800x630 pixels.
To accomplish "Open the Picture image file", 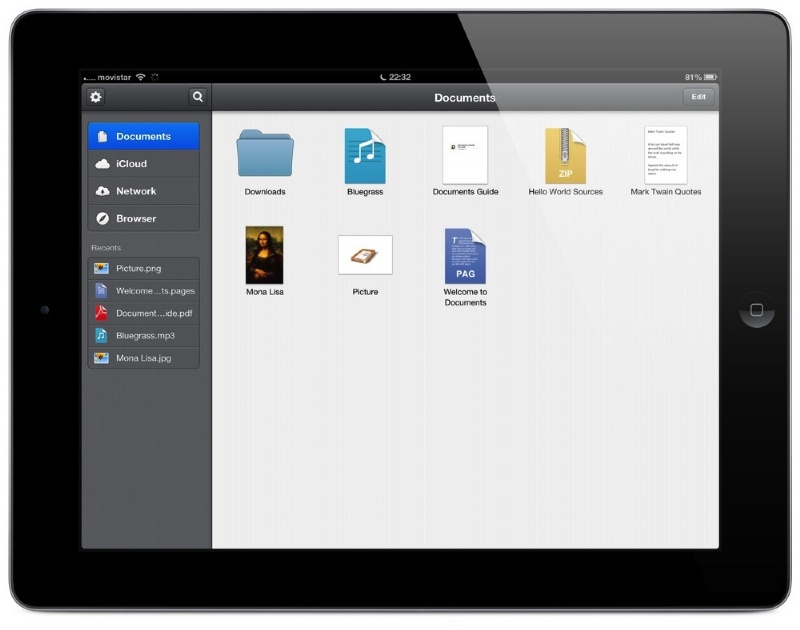I will pyautogui.click(x=365, y=255).
